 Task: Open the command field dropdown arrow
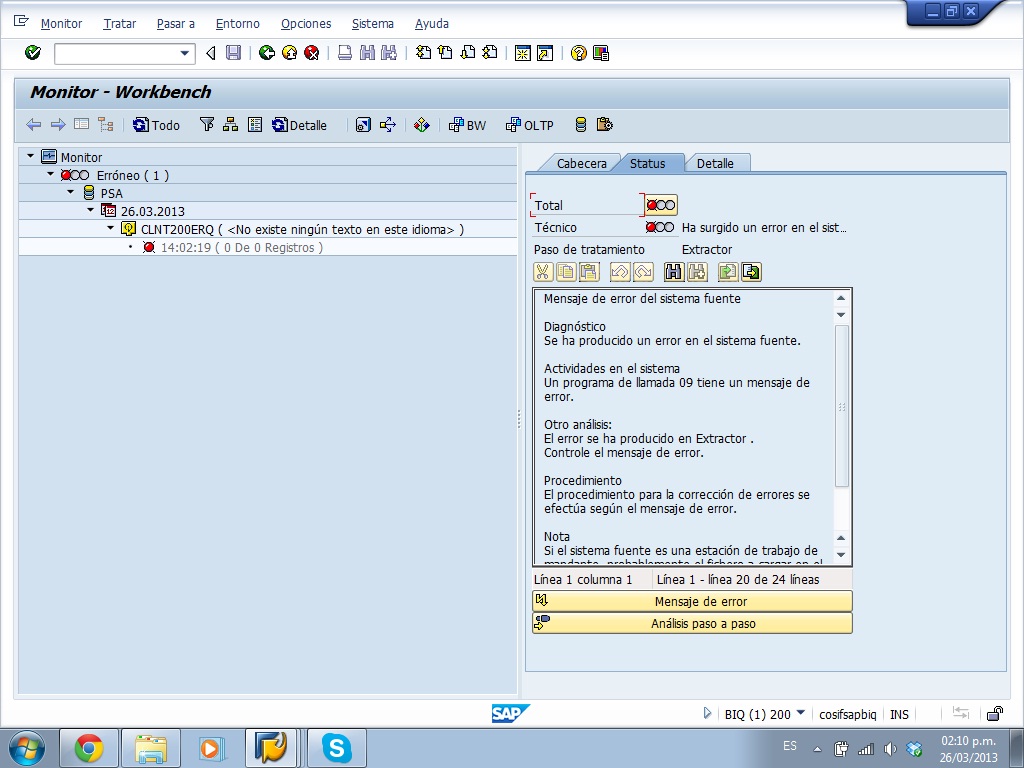pos(185,53)
